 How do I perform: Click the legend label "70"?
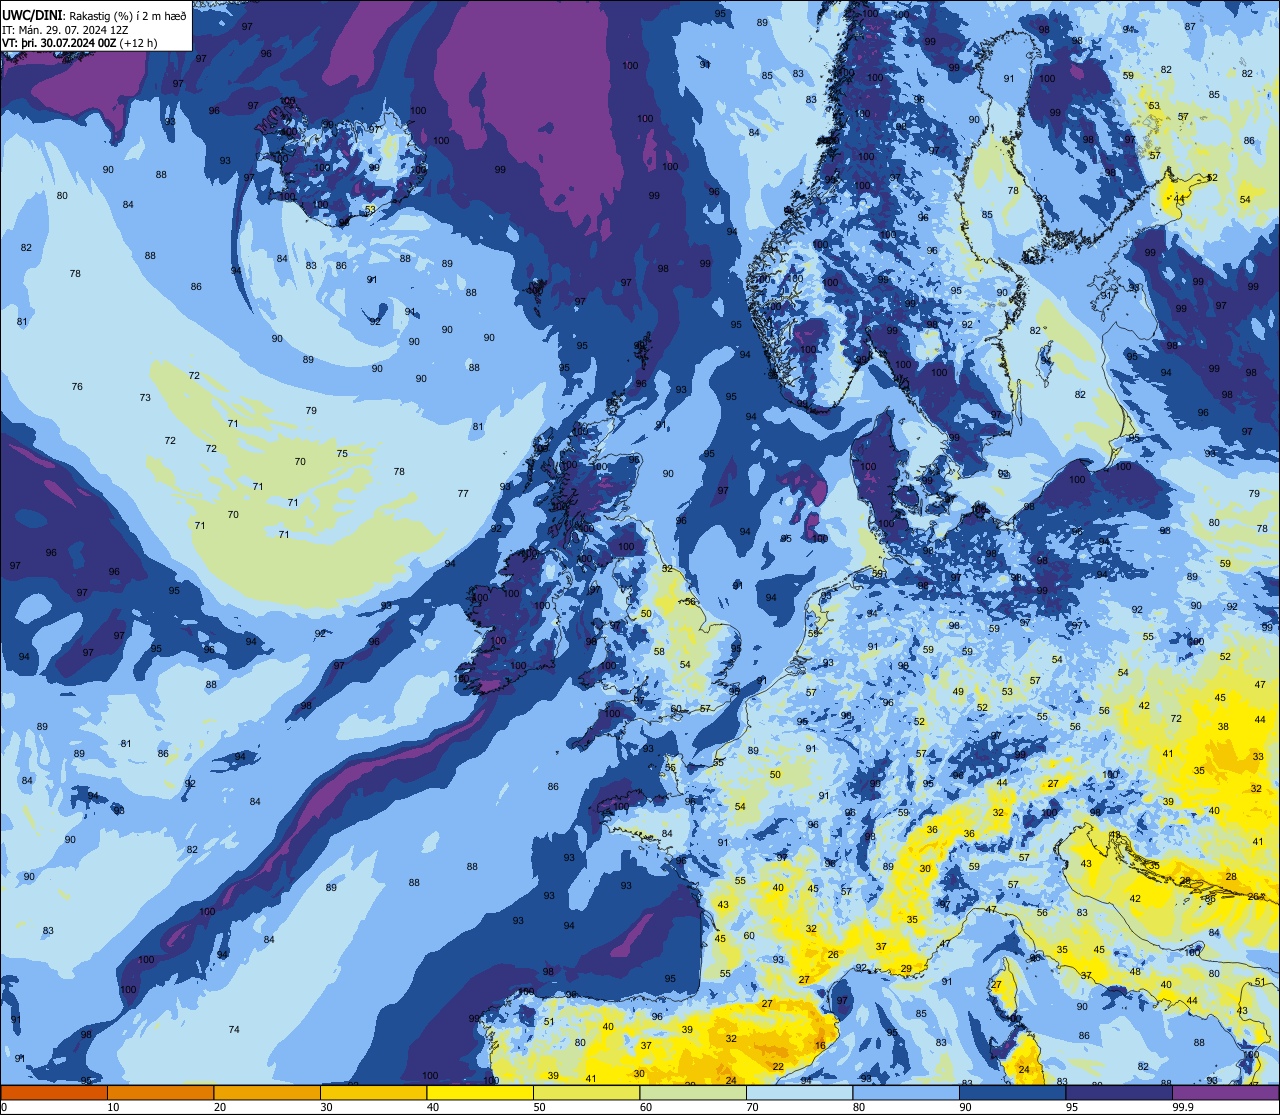coord(752,1106)
